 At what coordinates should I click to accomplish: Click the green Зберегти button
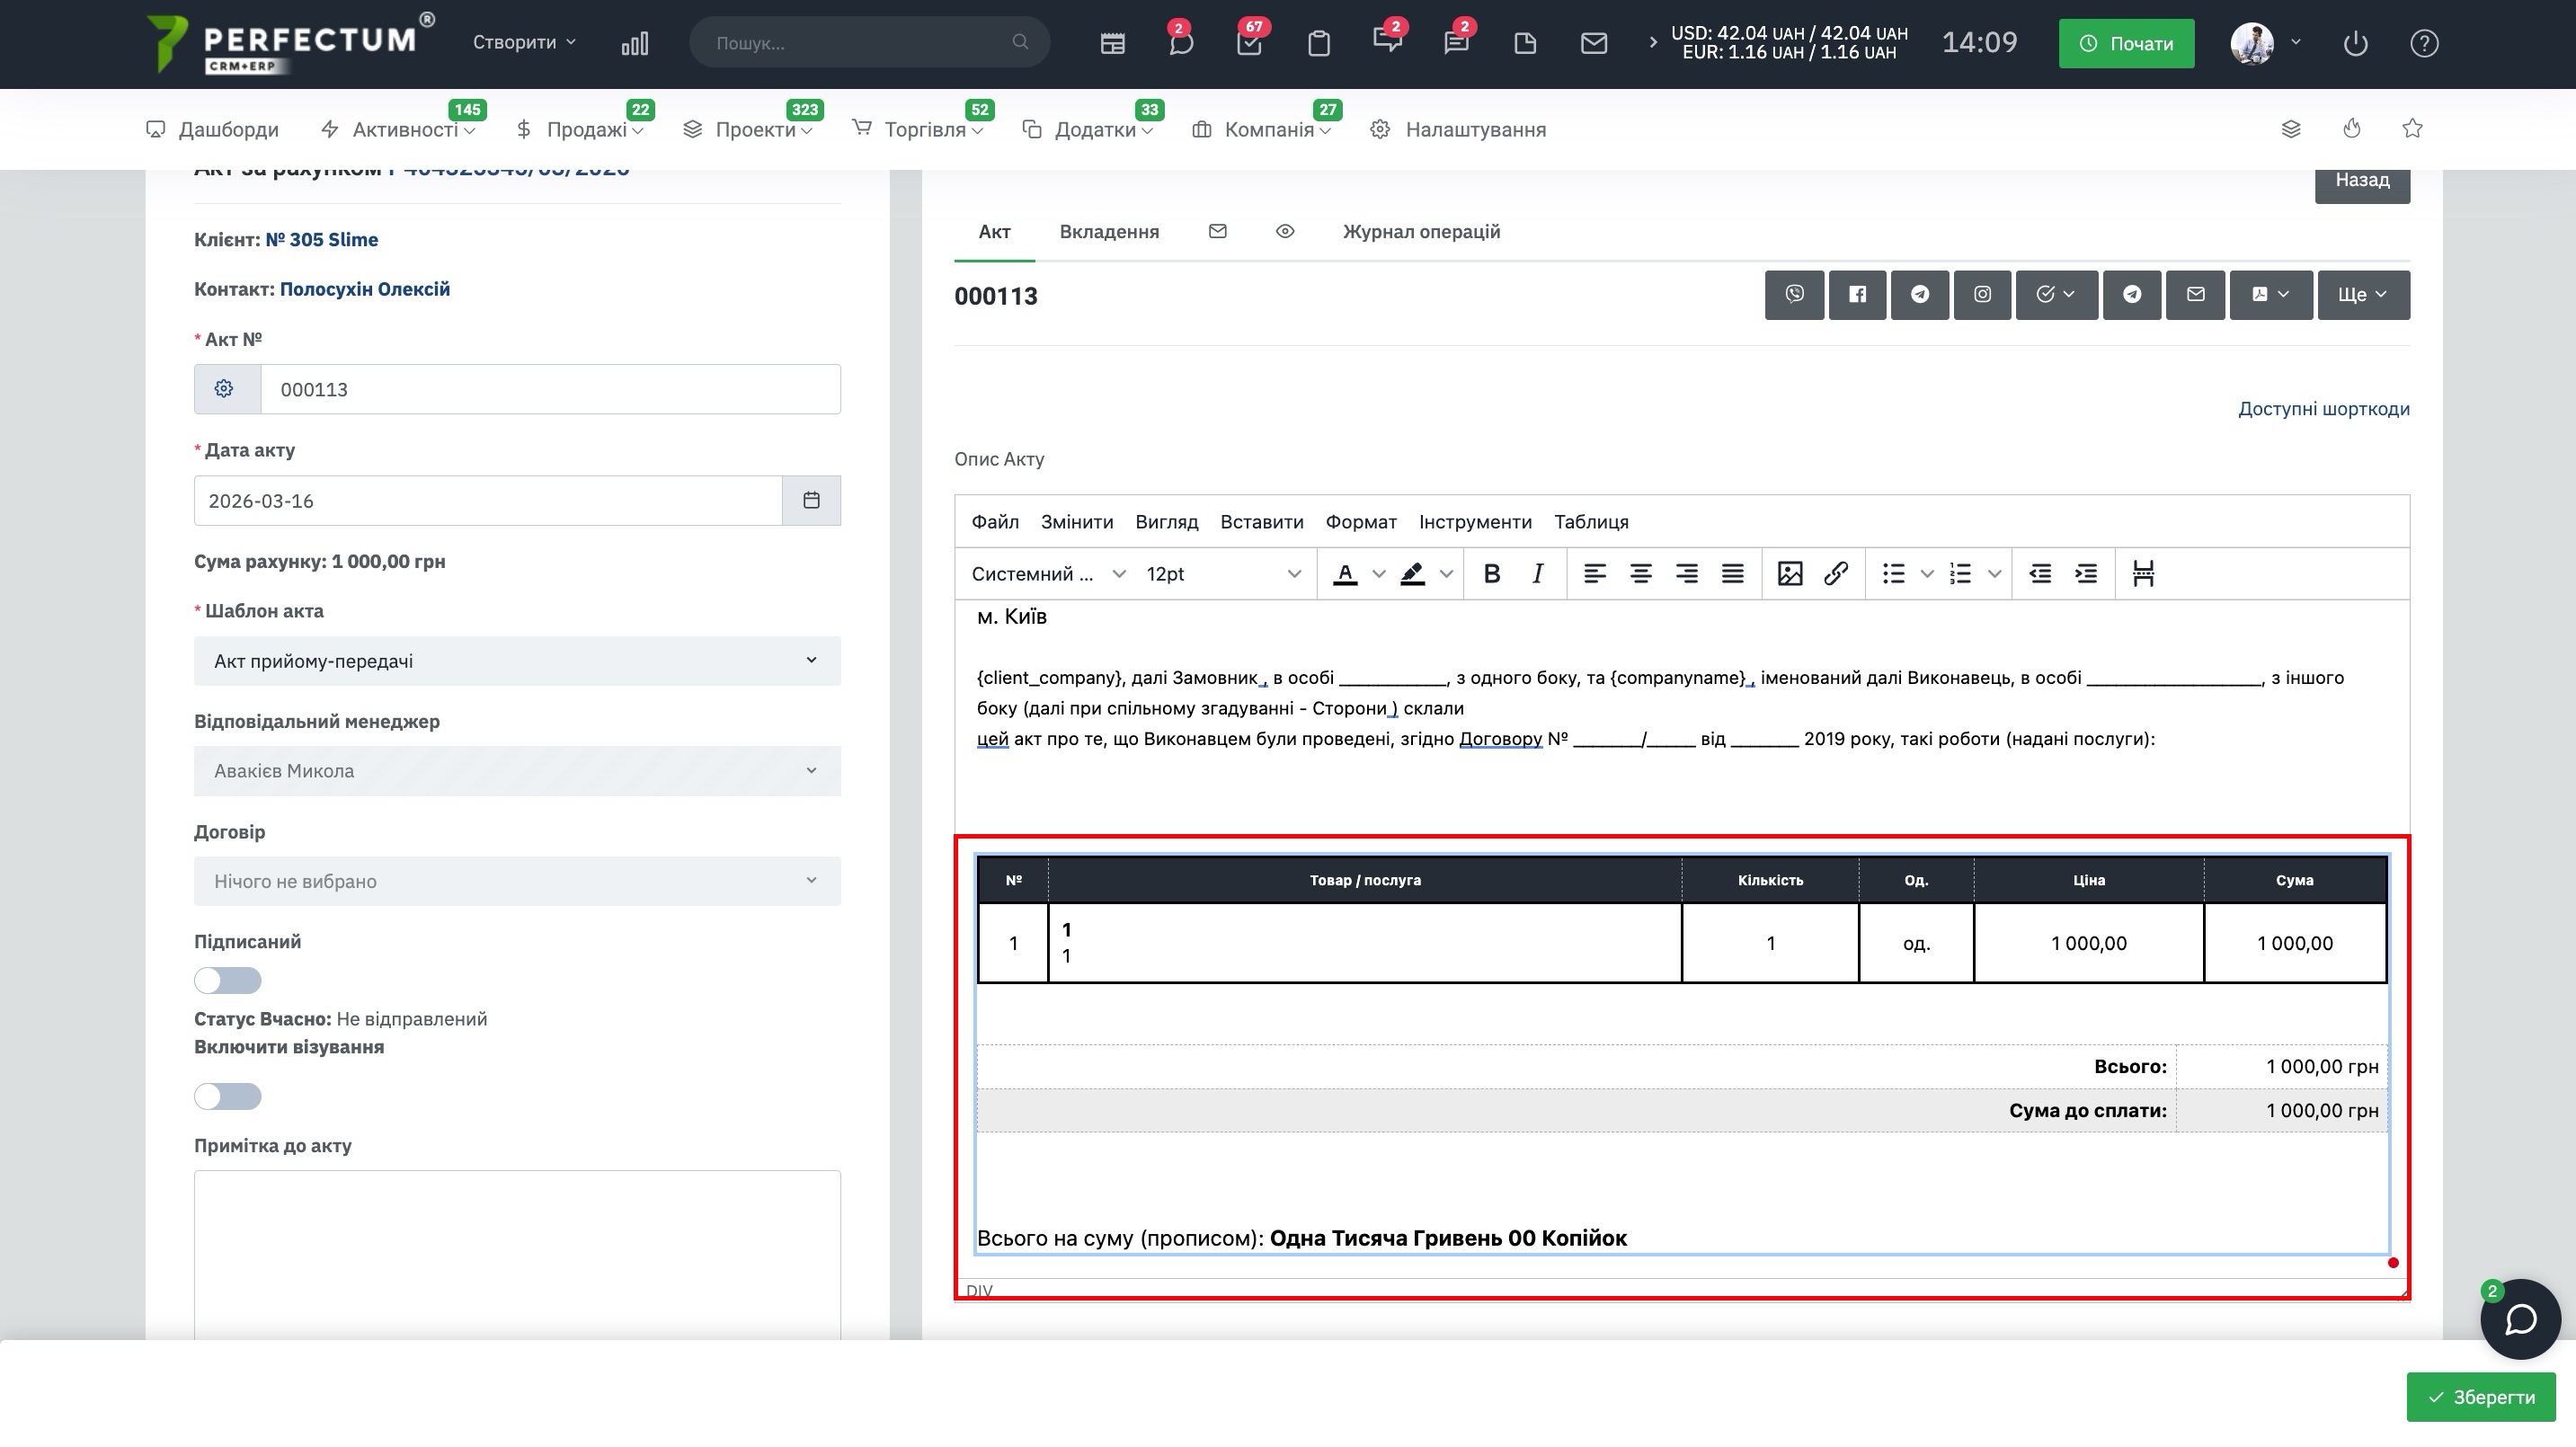pos(2480,1397)
